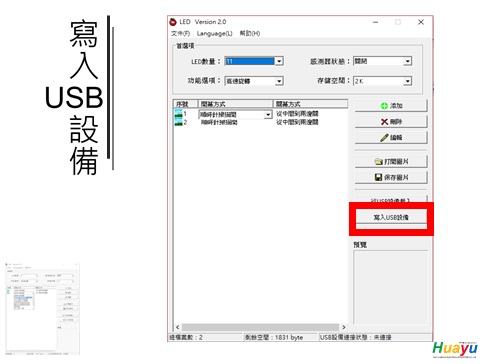This screenshot has width=485, height=364.
Task: Click the floppy disk Save Picture icon
Action: 378,177
